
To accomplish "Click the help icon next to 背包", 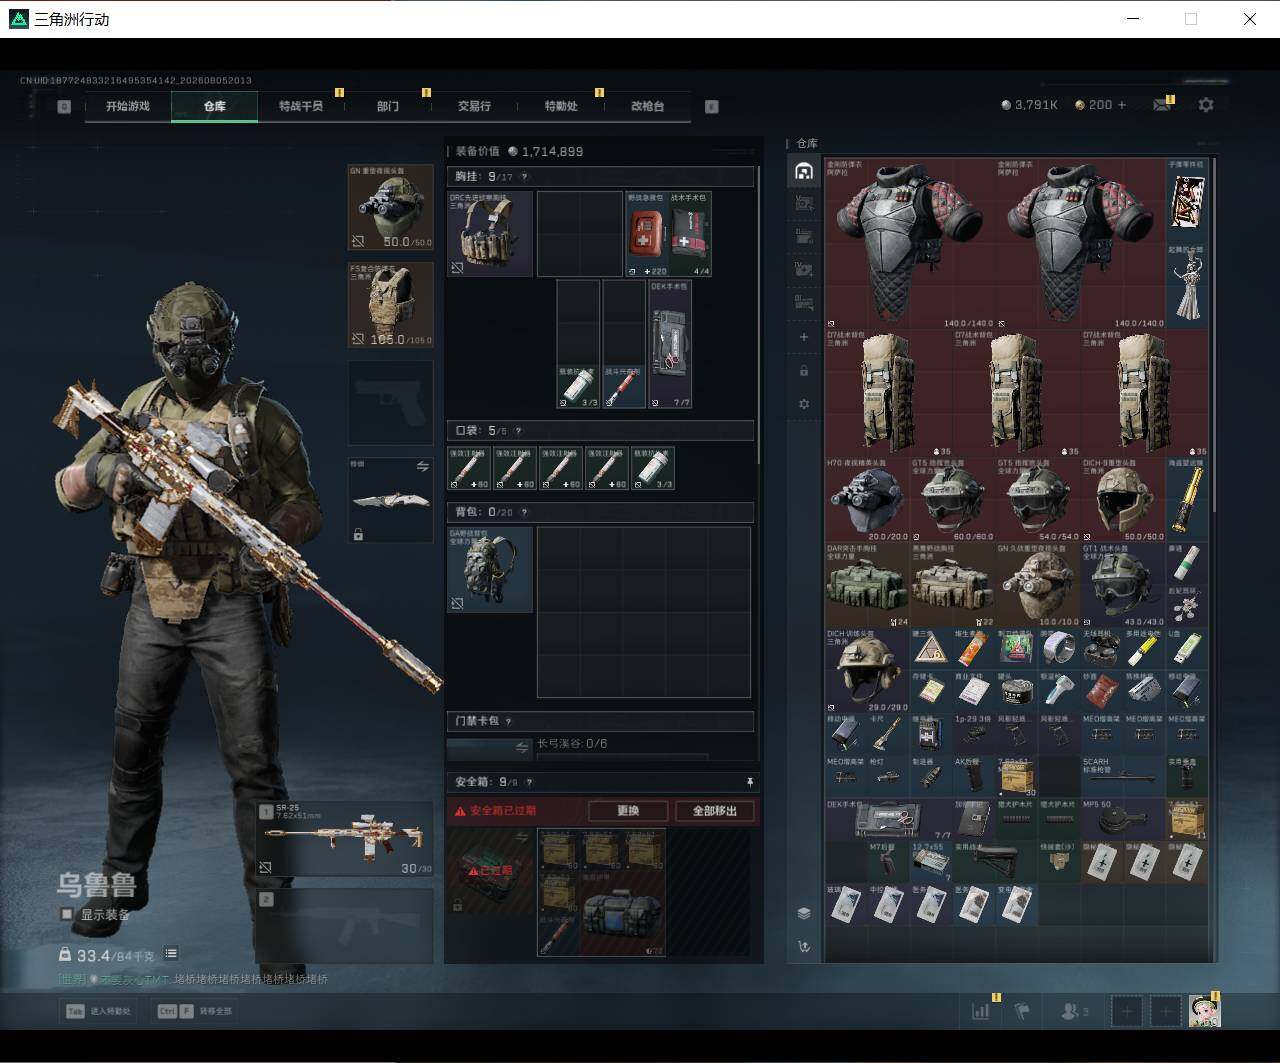I will coord(523,512).
